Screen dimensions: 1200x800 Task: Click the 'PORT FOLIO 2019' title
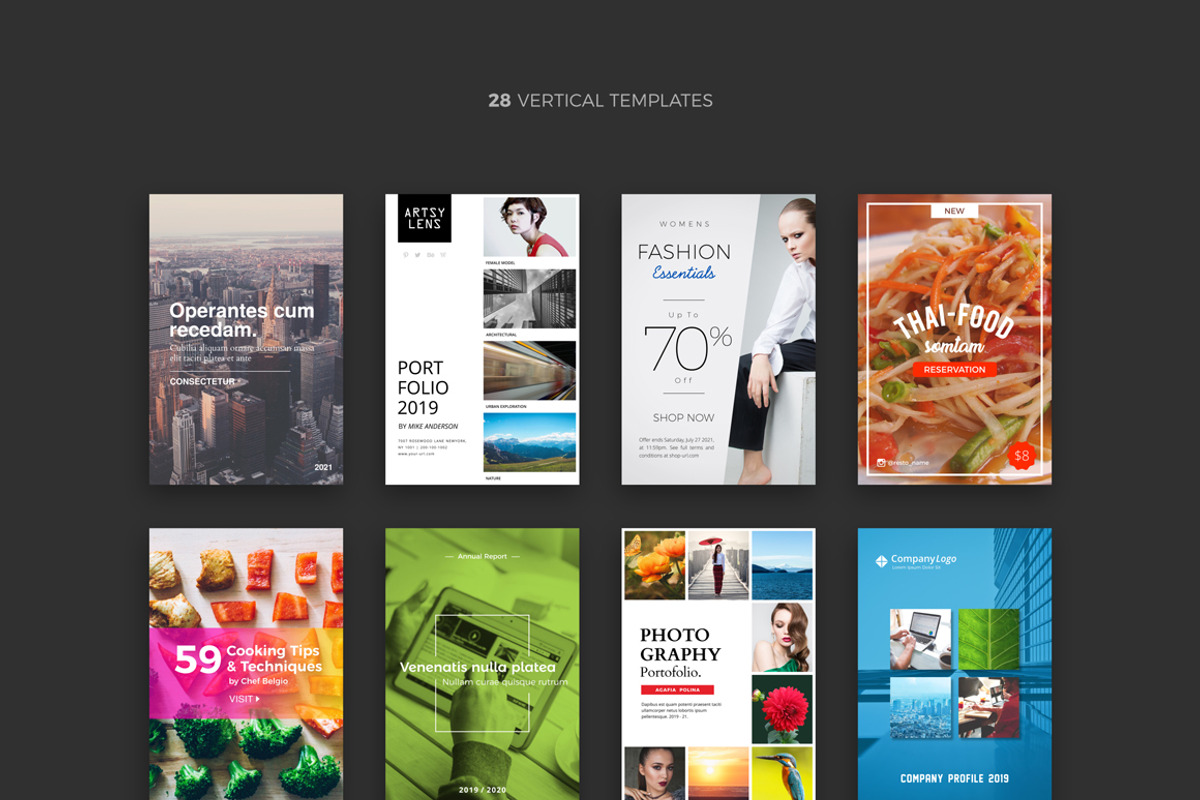423,388
